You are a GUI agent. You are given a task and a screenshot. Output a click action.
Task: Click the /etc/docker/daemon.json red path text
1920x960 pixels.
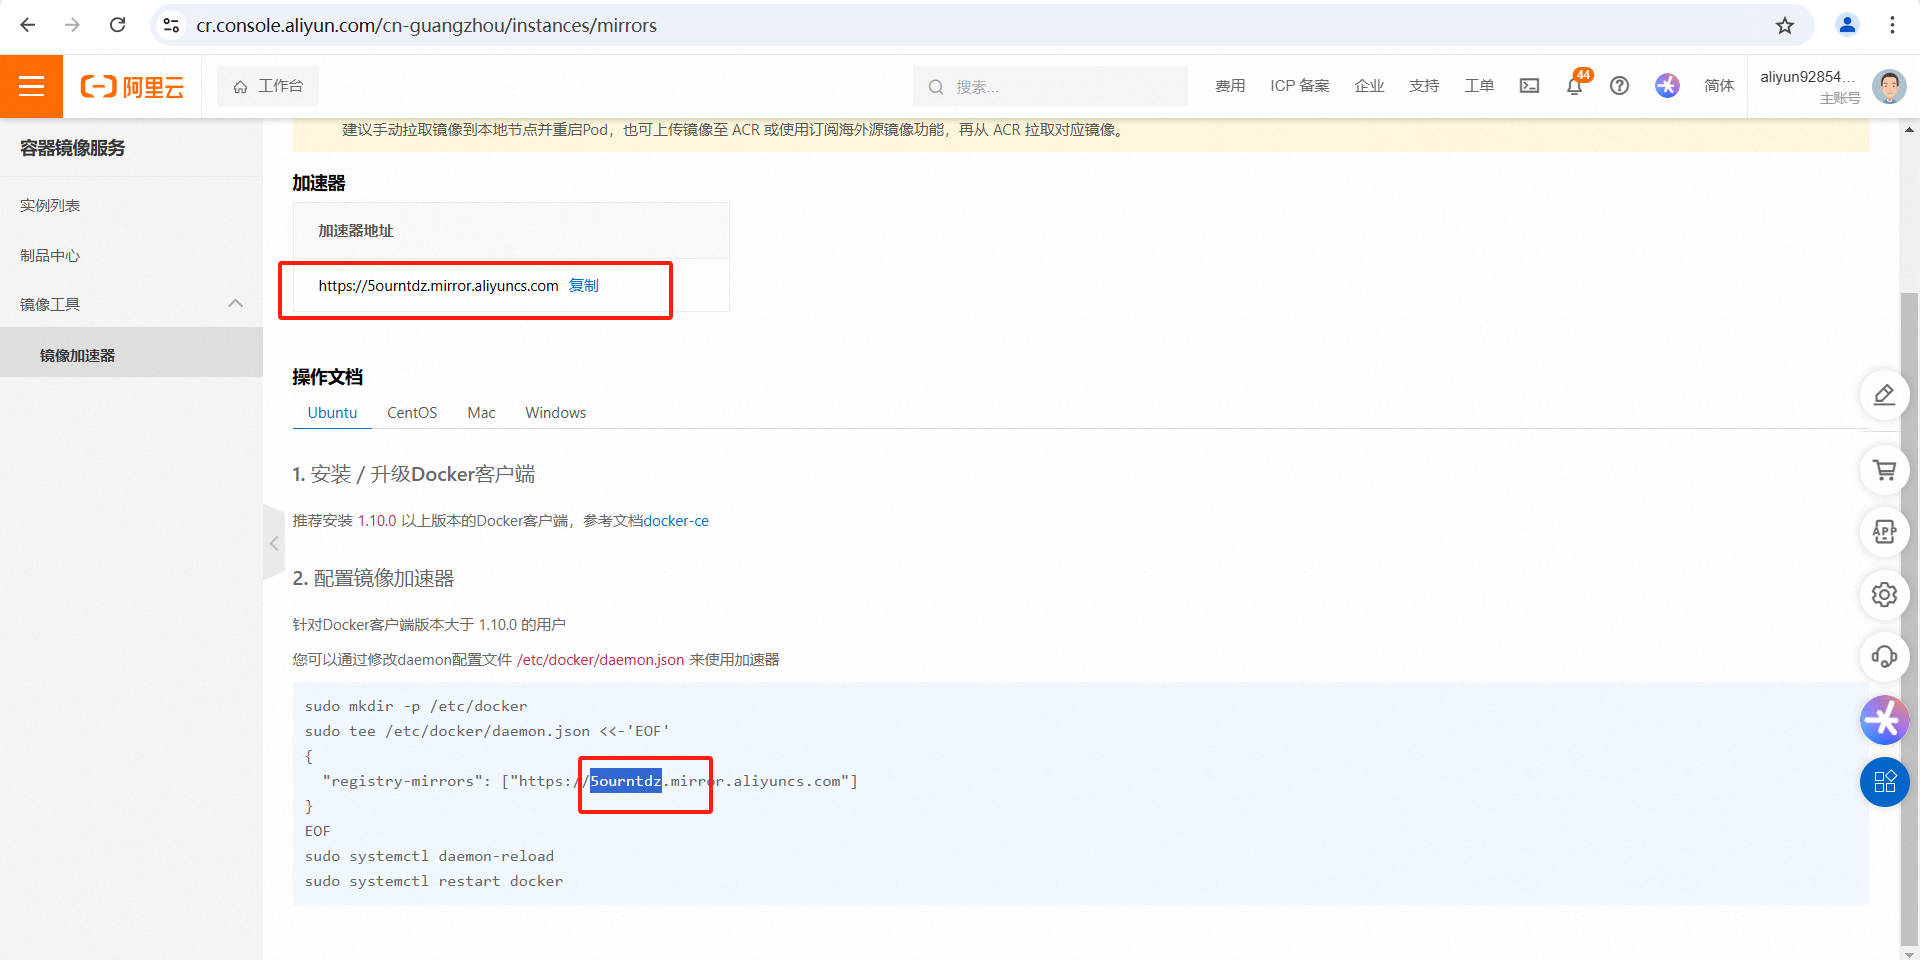click(x=601, y=660)
